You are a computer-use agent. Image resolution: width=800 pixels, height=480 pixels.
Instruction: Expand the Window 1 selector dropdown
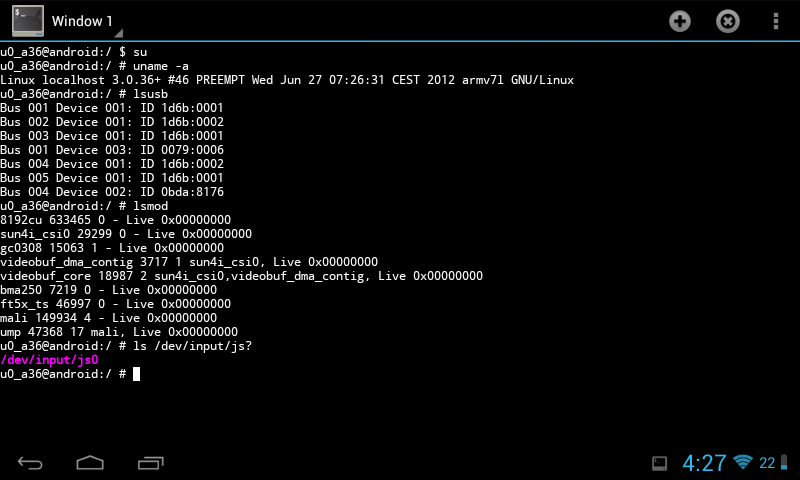tap(82, 21)
